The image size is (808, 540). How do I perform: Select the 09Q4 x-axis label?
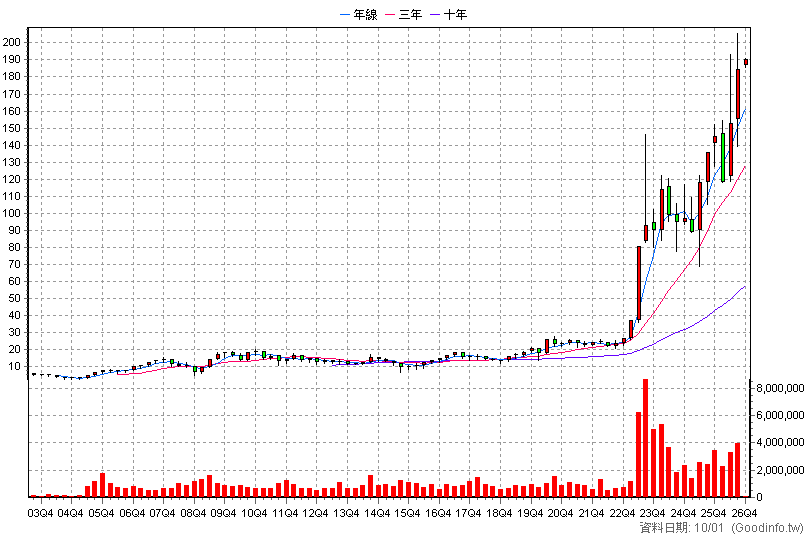(x=224, y=513)
